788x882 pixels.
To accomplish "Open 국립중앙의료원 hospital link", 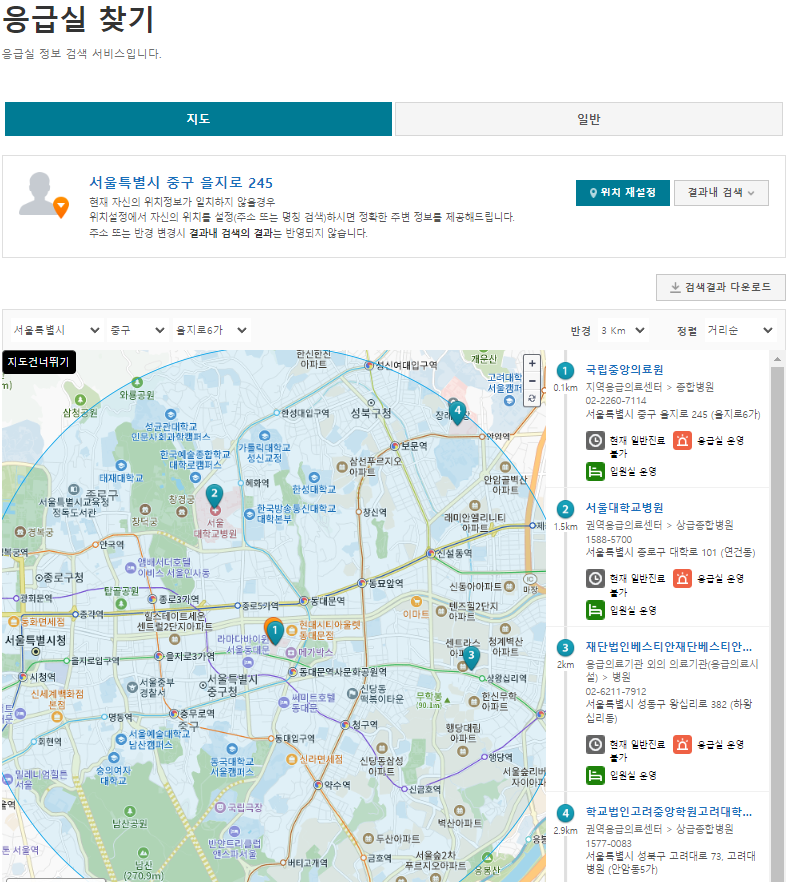I will click(624, 370).
